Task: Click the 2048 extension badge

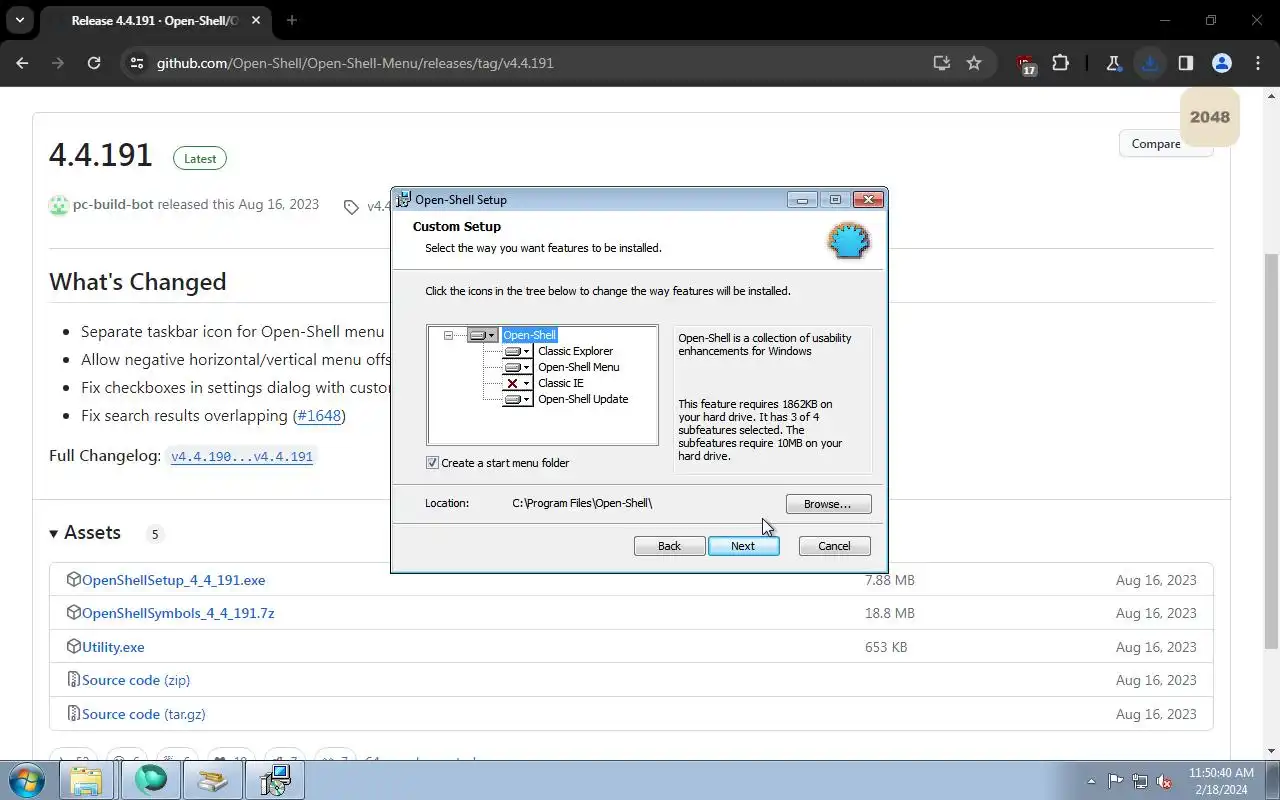Action: pyautogui.click(x=1210, y=117)
